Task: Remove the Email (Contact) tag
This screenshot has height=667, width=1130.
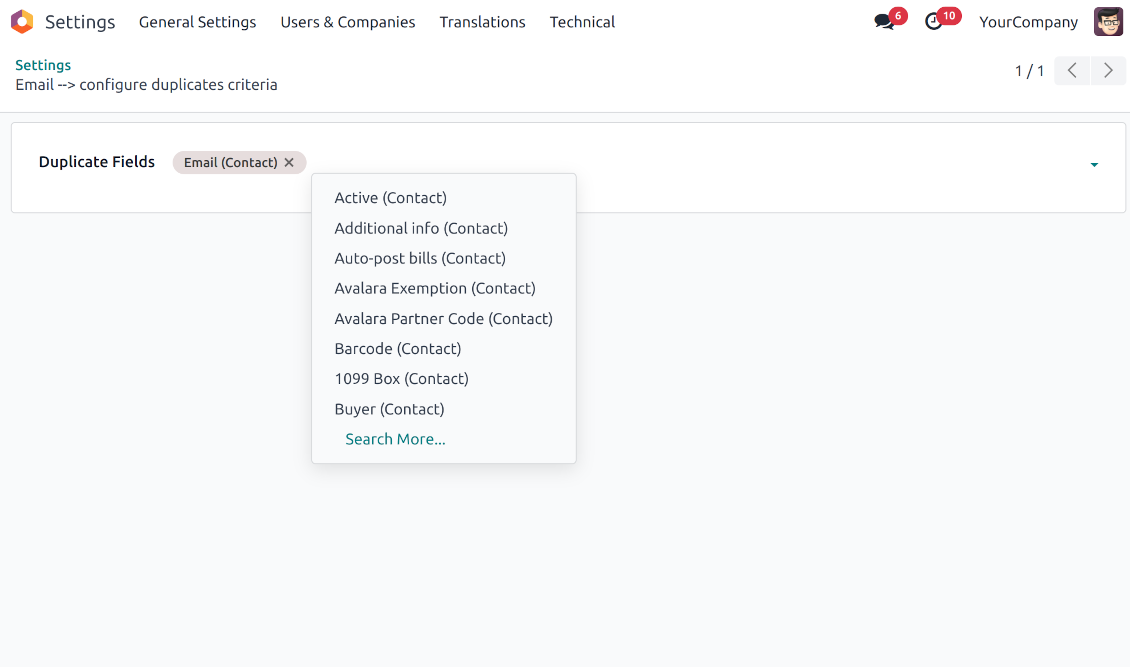Action: [x=289, y=163]
